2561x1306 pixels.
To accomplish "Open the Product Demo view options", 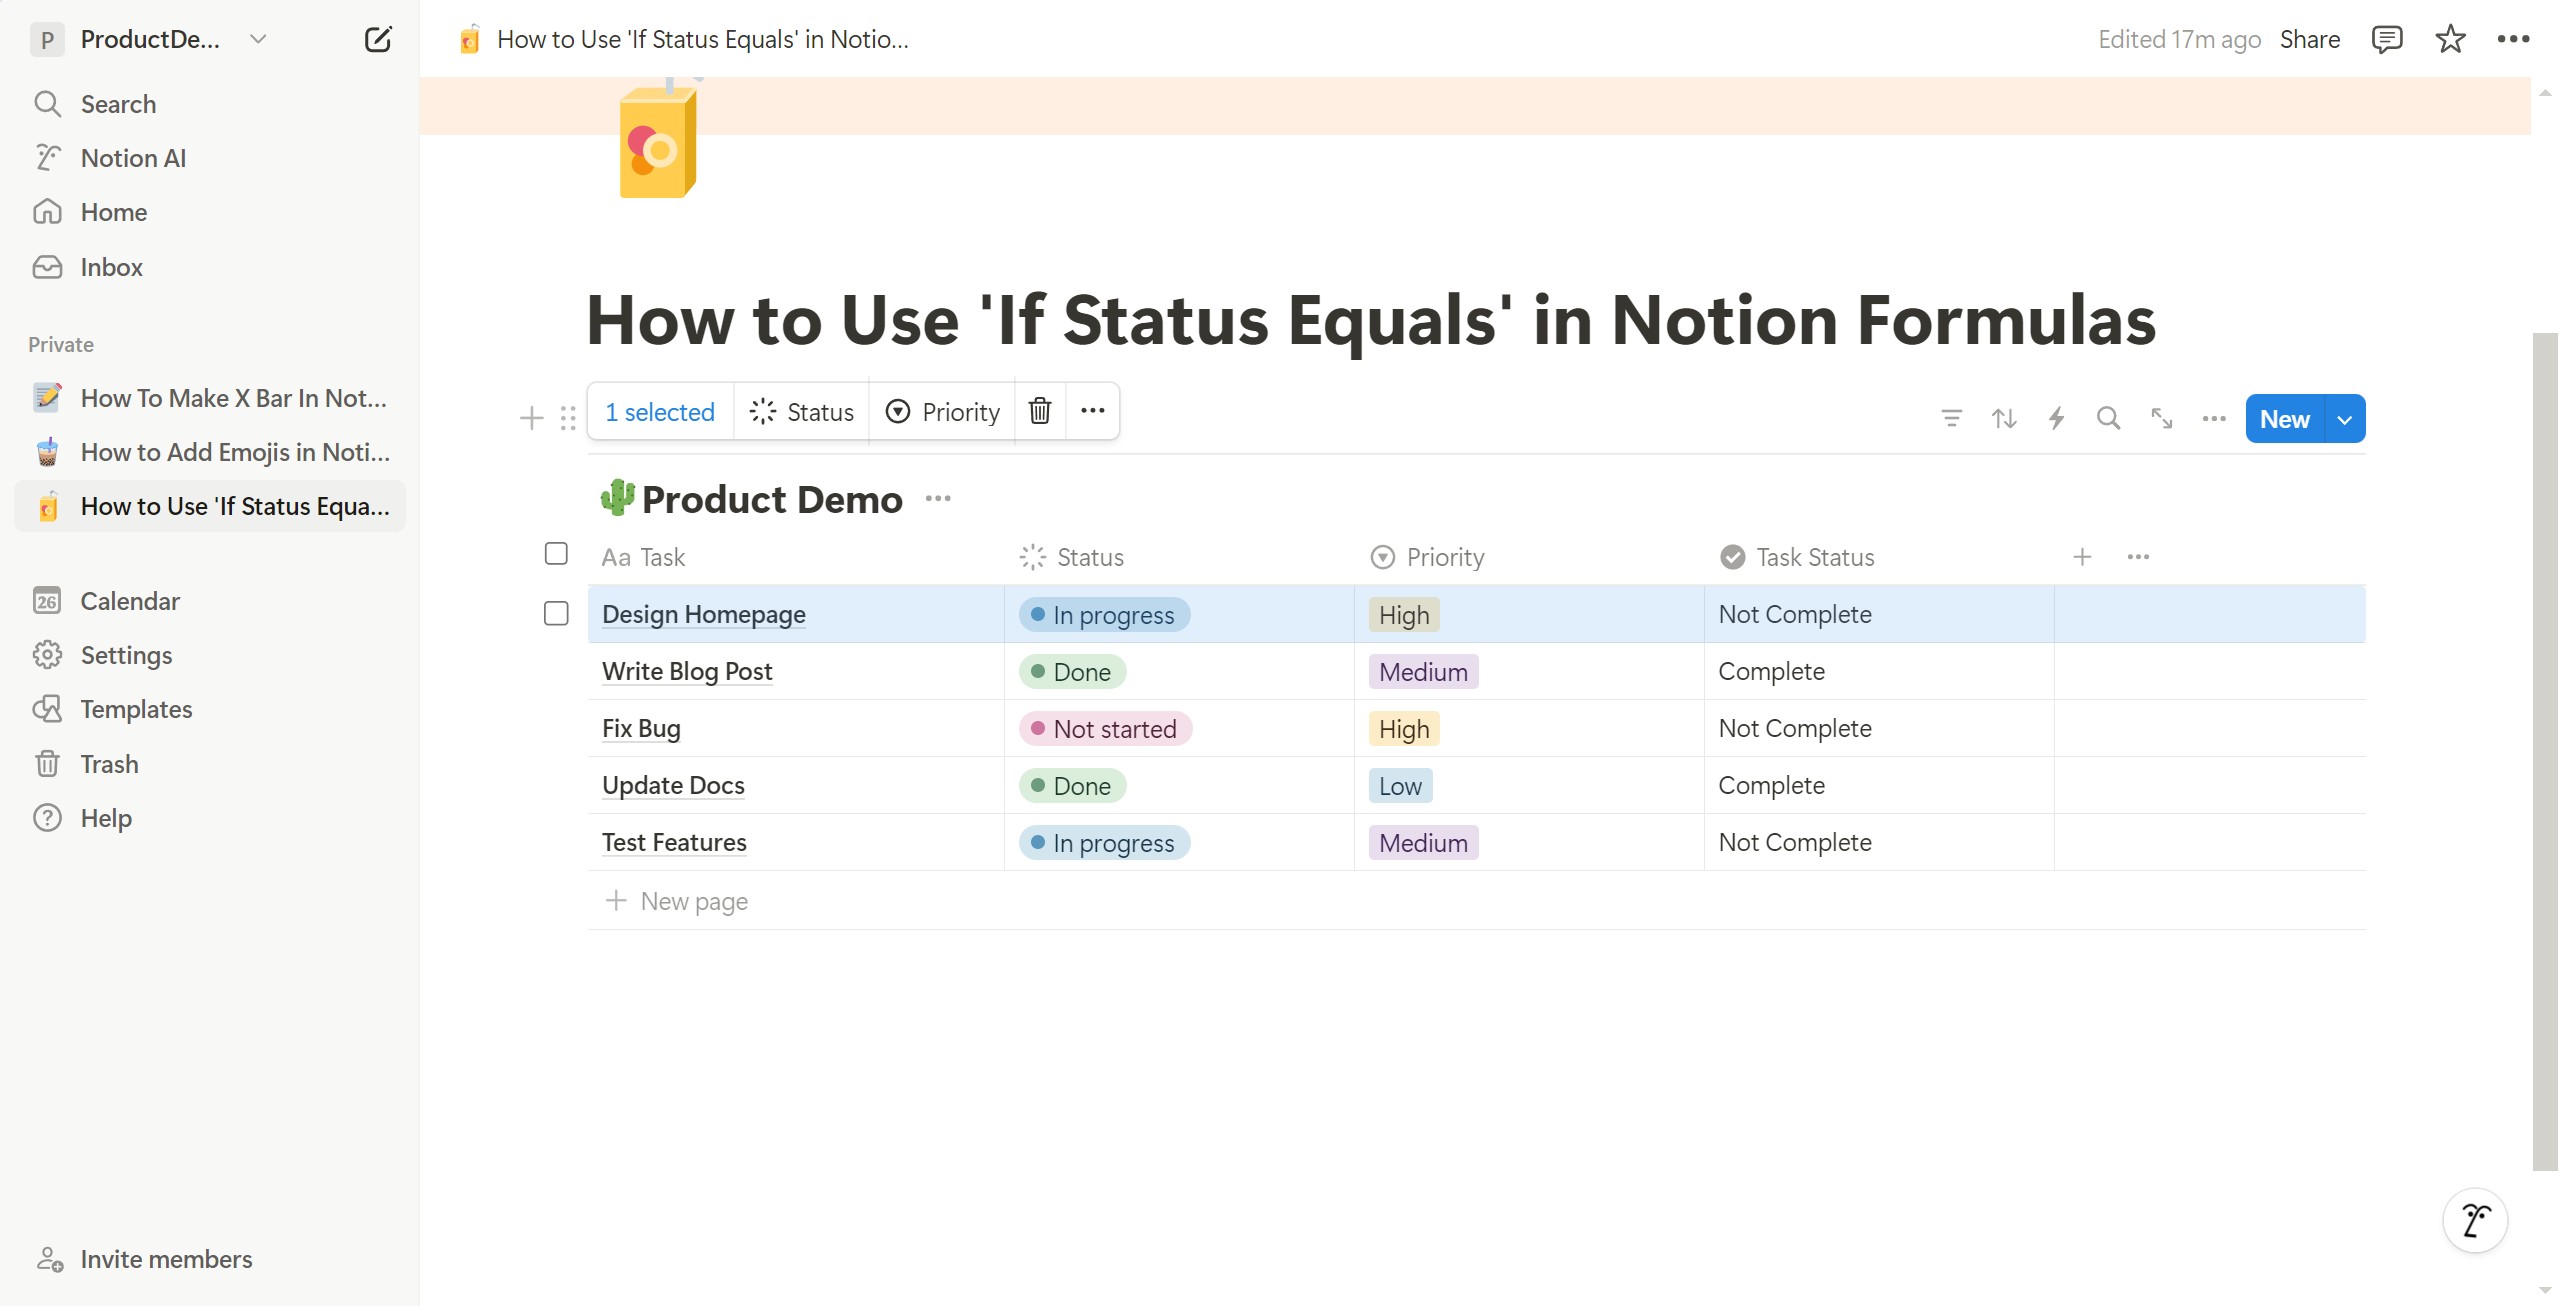I will 938,498.
